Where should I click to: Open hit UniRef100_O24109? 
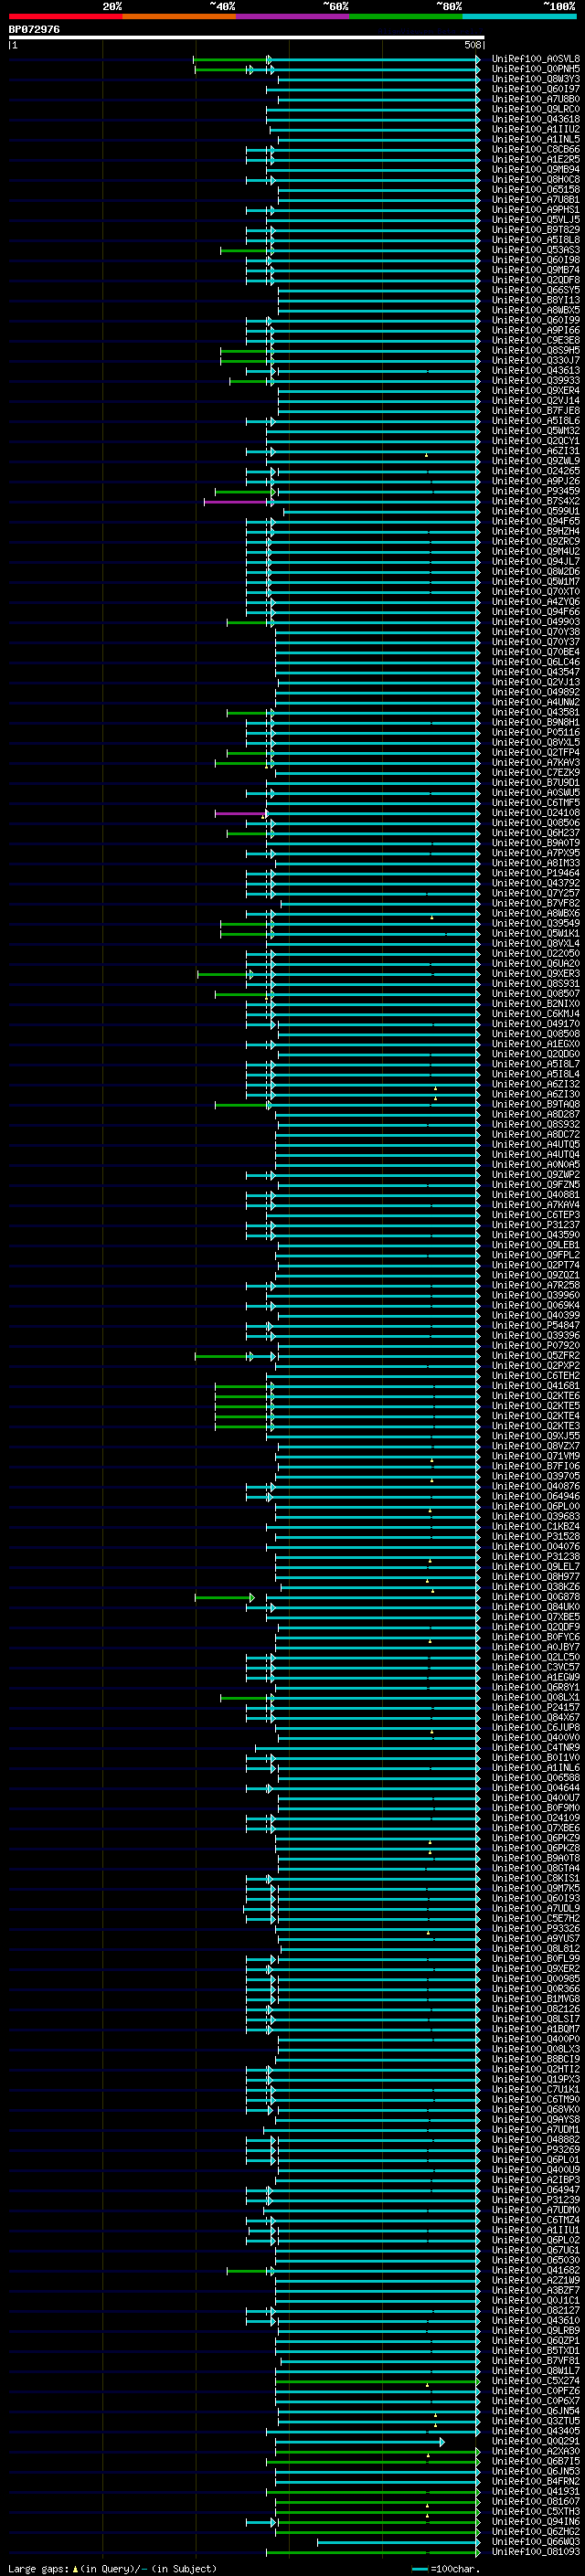click(536, 1819)
